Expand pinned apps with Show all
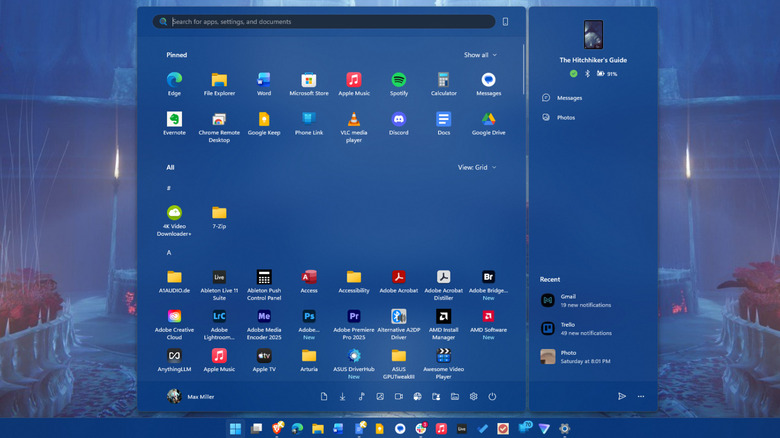This screenshot has width=780, height=438. tap(480, 55)
